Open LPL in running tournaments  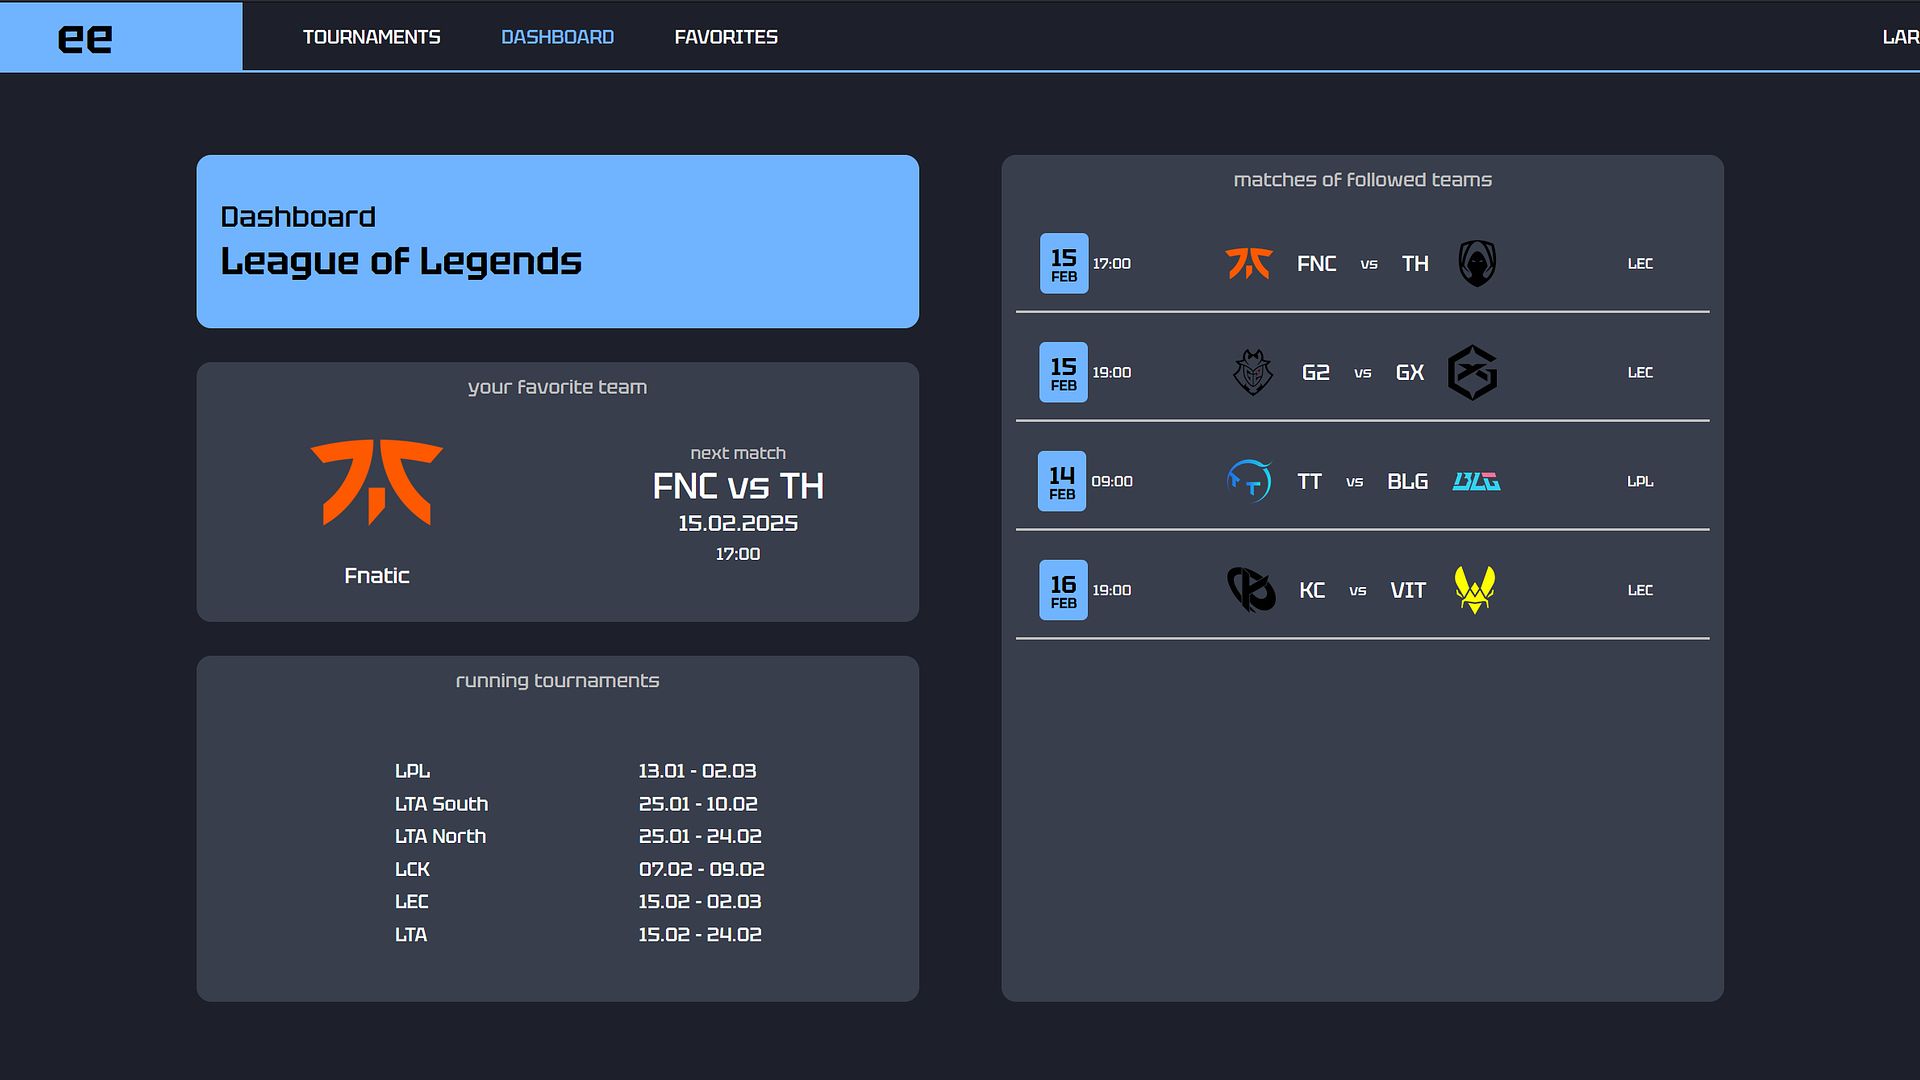[412, 771]
